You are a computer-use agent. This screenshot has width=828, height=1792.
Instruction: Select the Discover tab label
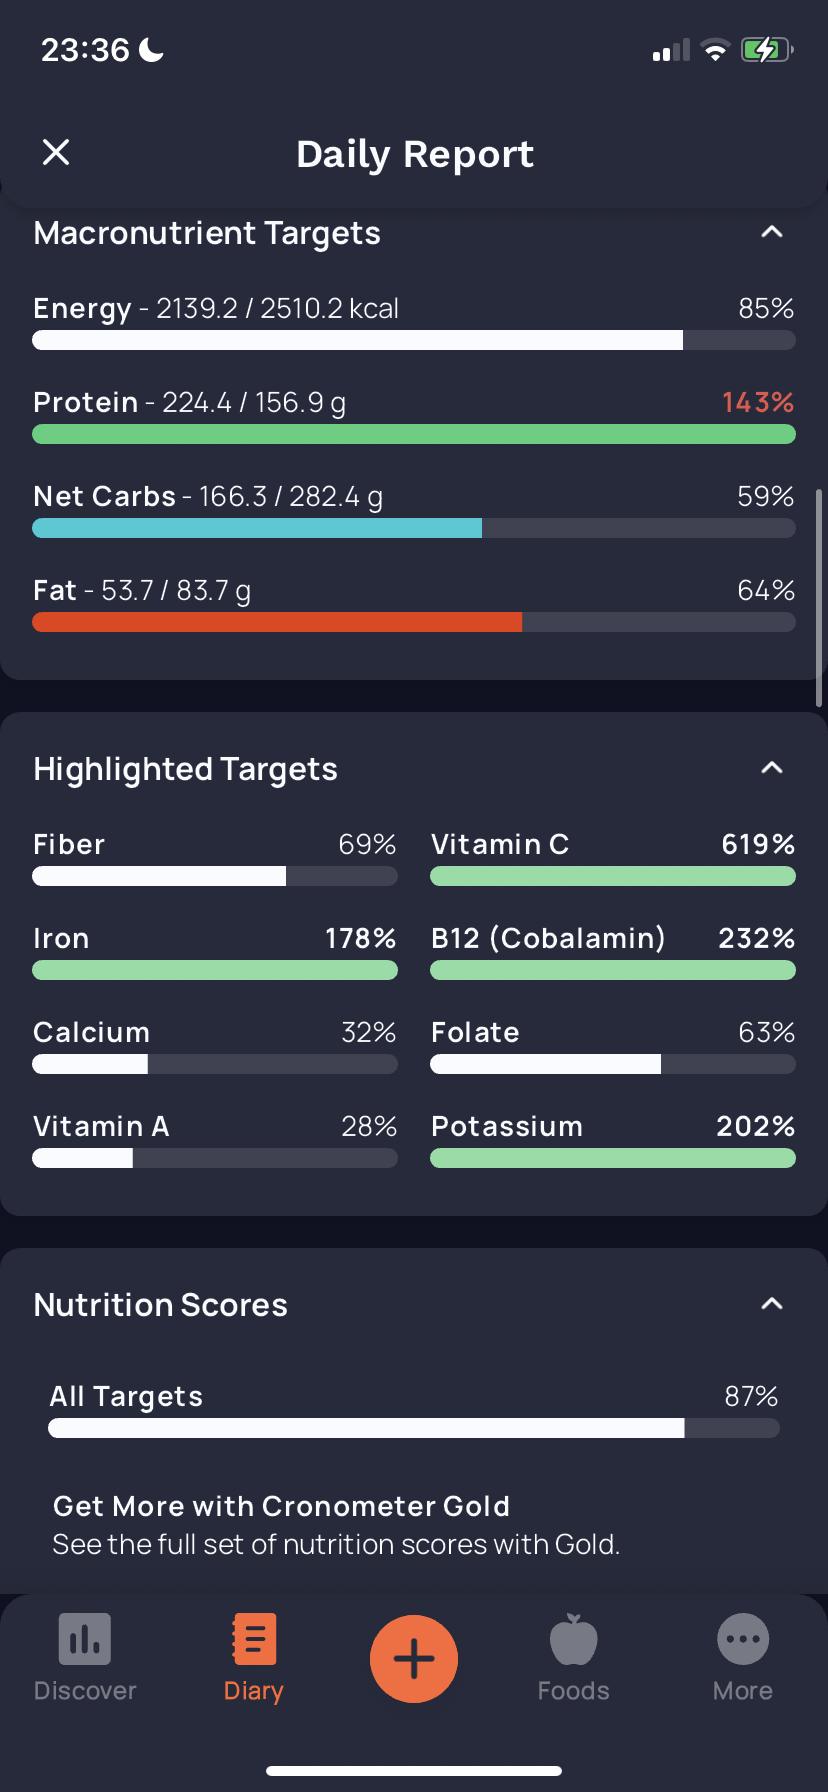[85, 1691]
